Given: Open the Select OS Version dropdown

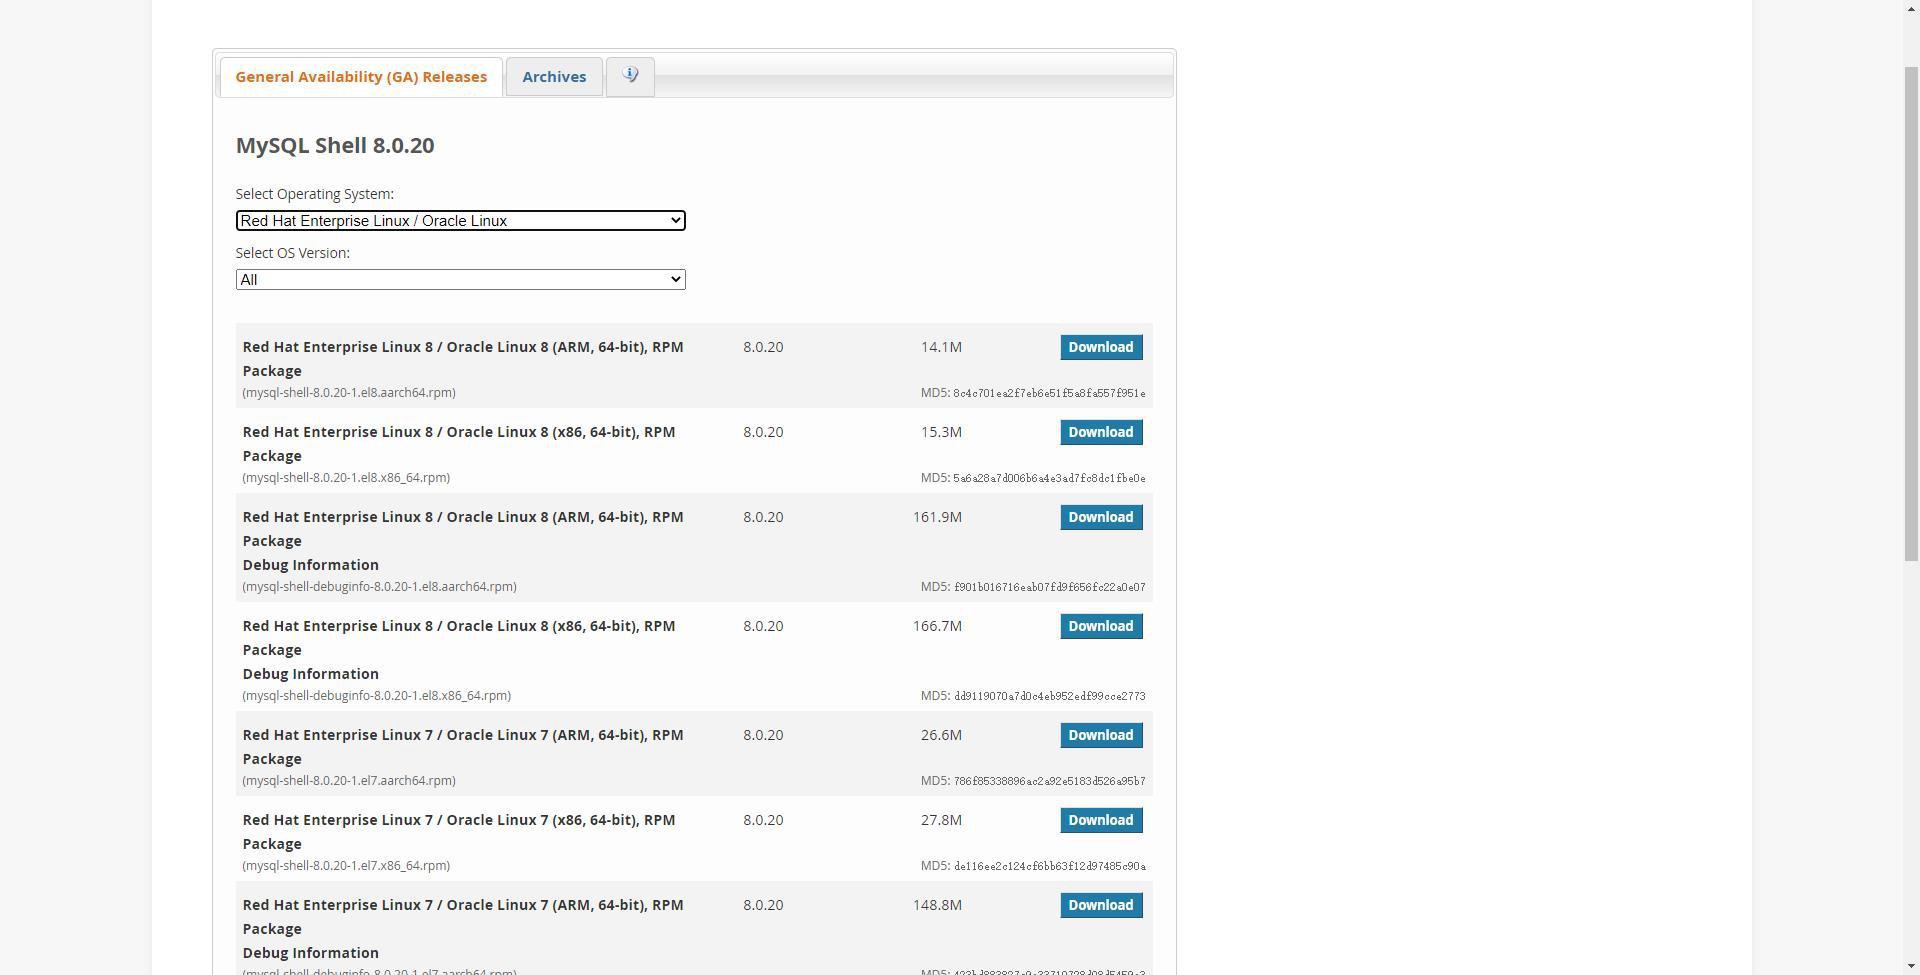Looking at the screenshot, I should click(460, 279).
